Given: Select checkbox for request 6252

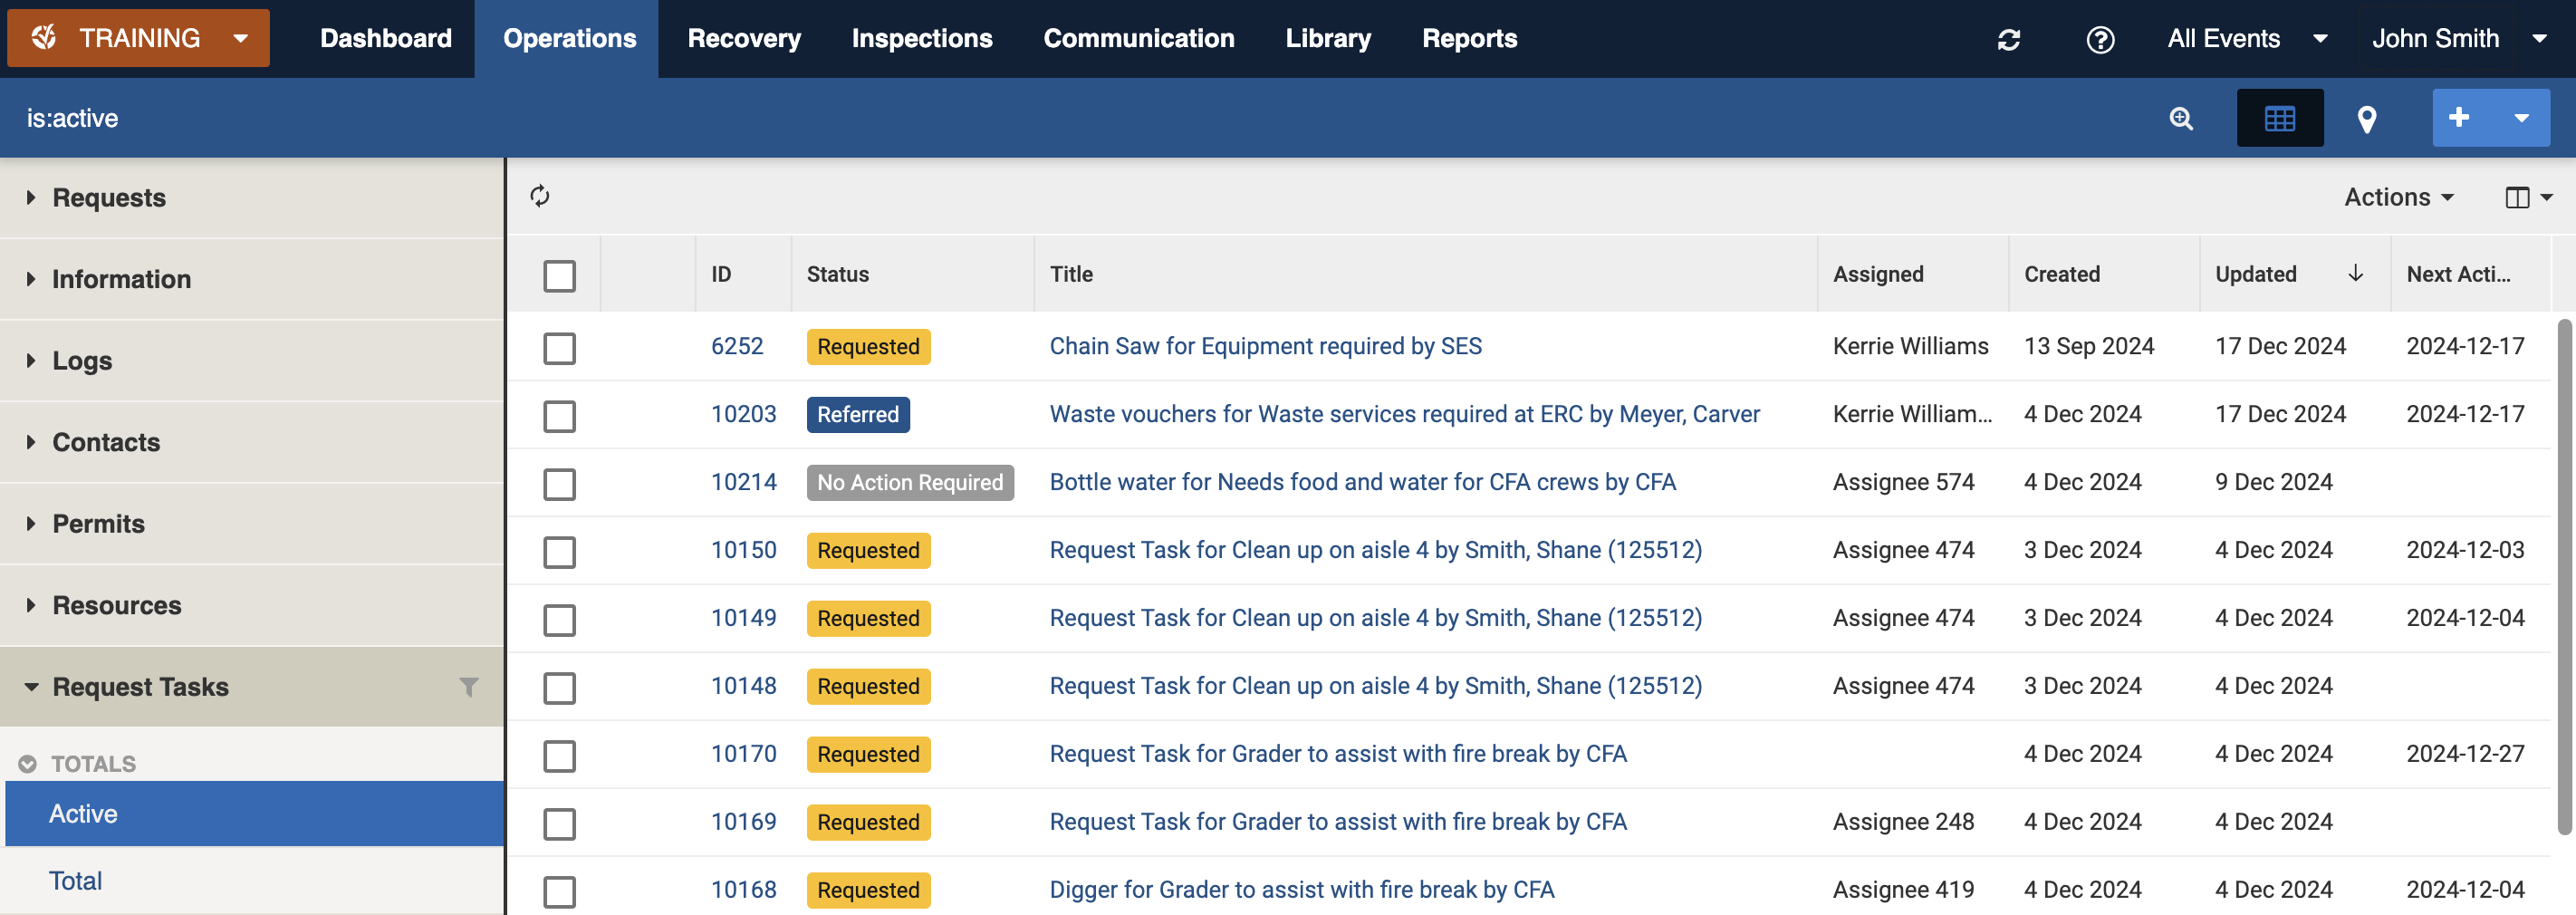Looking at the screenshot, I should click(559, 348).
